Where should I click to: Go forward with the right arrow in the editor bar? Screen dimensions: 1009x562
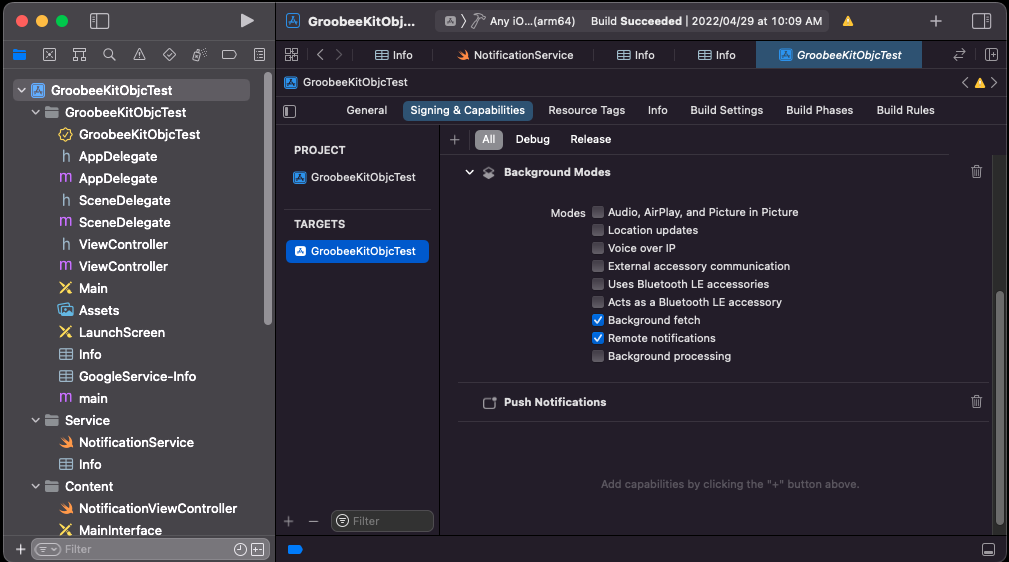pyautogui.click(x=338, y=55)
